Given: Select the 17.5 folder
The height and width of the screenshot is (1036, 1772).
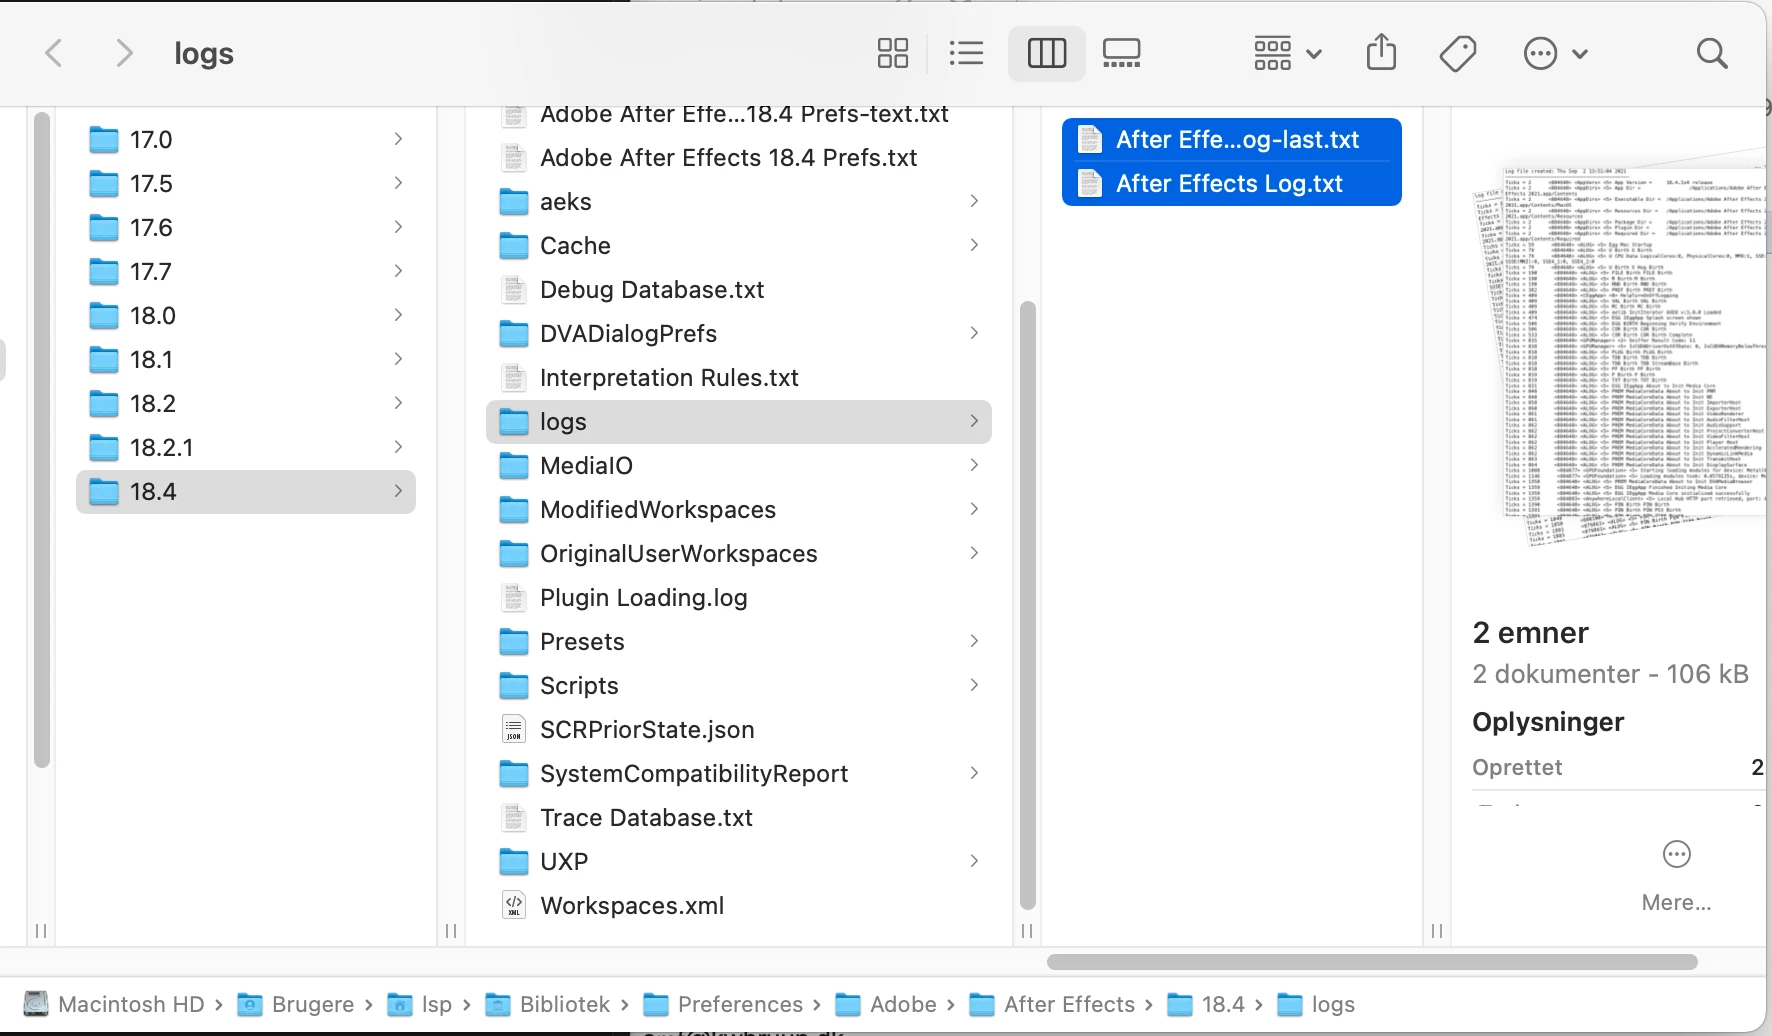Looking at the screenshot, I should tap(246, 184).
